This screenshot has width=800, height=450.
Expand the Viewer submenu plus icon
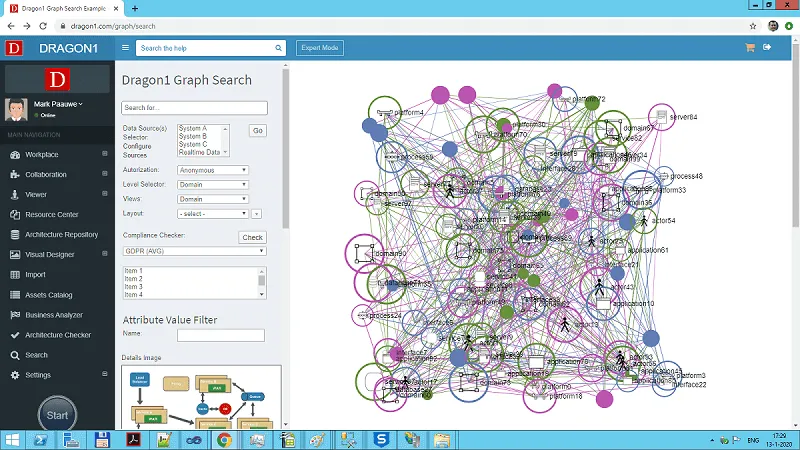tap(105, 193)
